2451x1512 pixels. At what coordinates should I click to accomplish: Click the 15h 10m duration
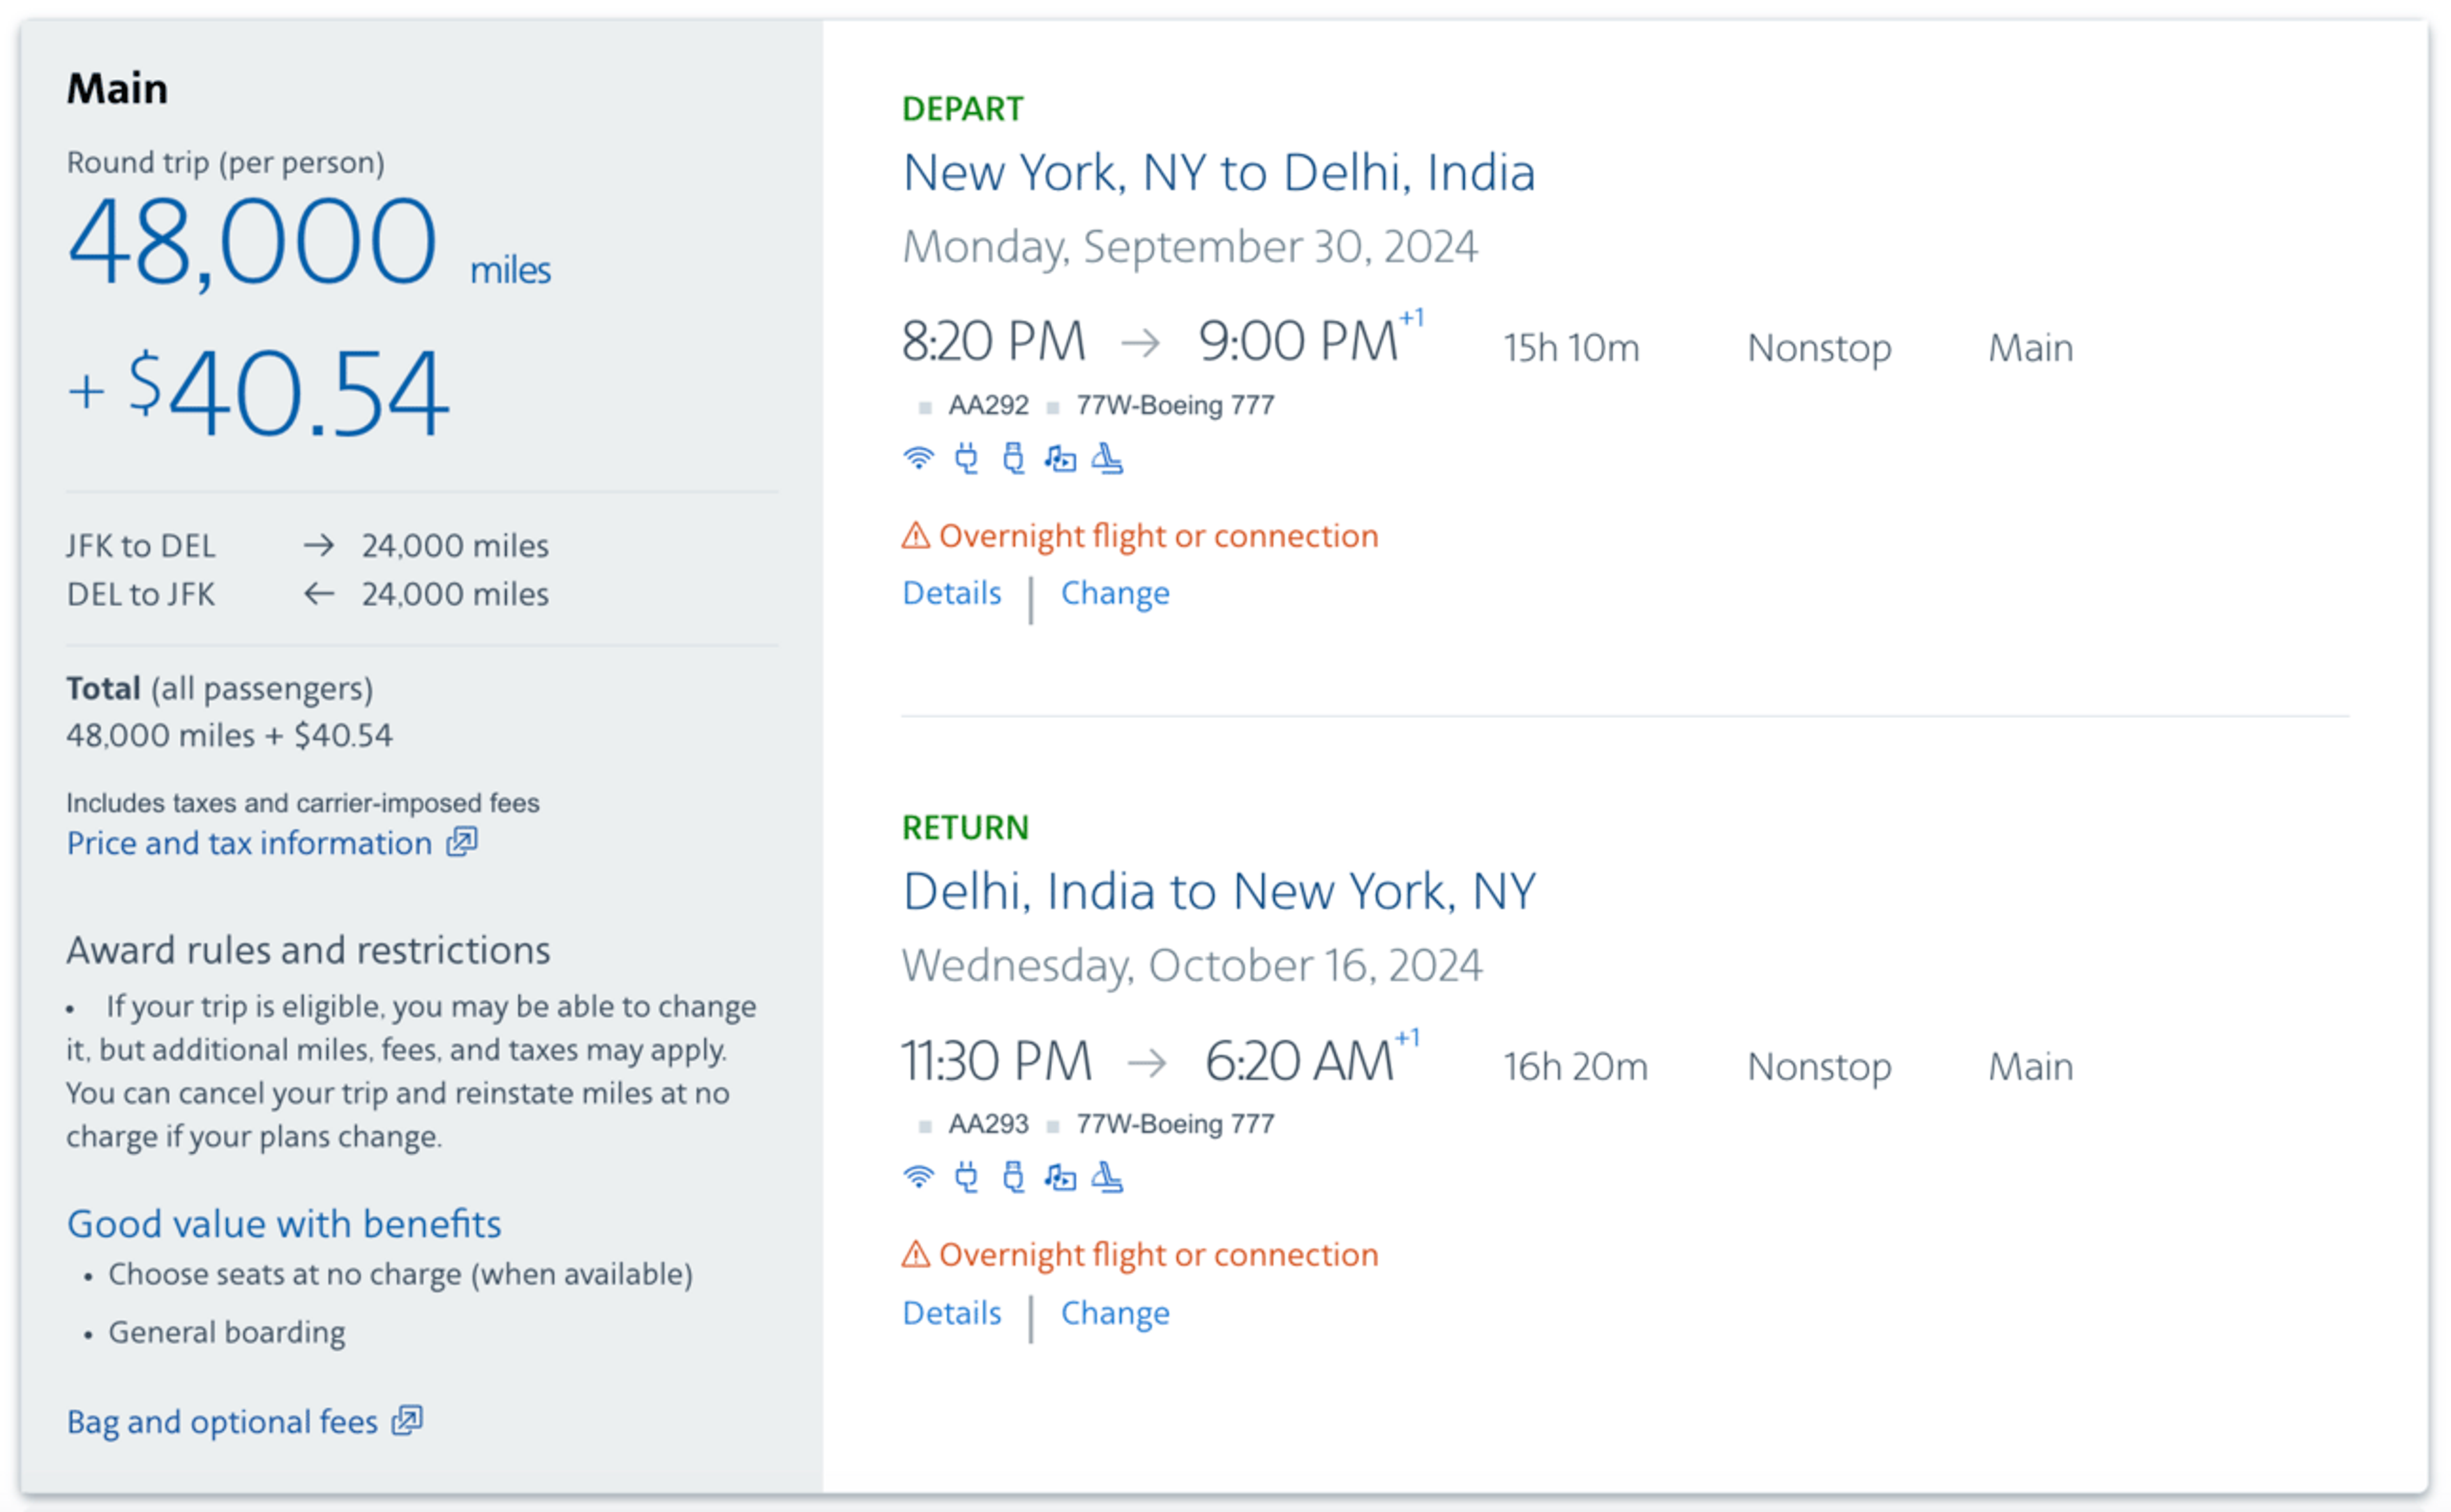pyautogui.click(x=1571, y=348)
